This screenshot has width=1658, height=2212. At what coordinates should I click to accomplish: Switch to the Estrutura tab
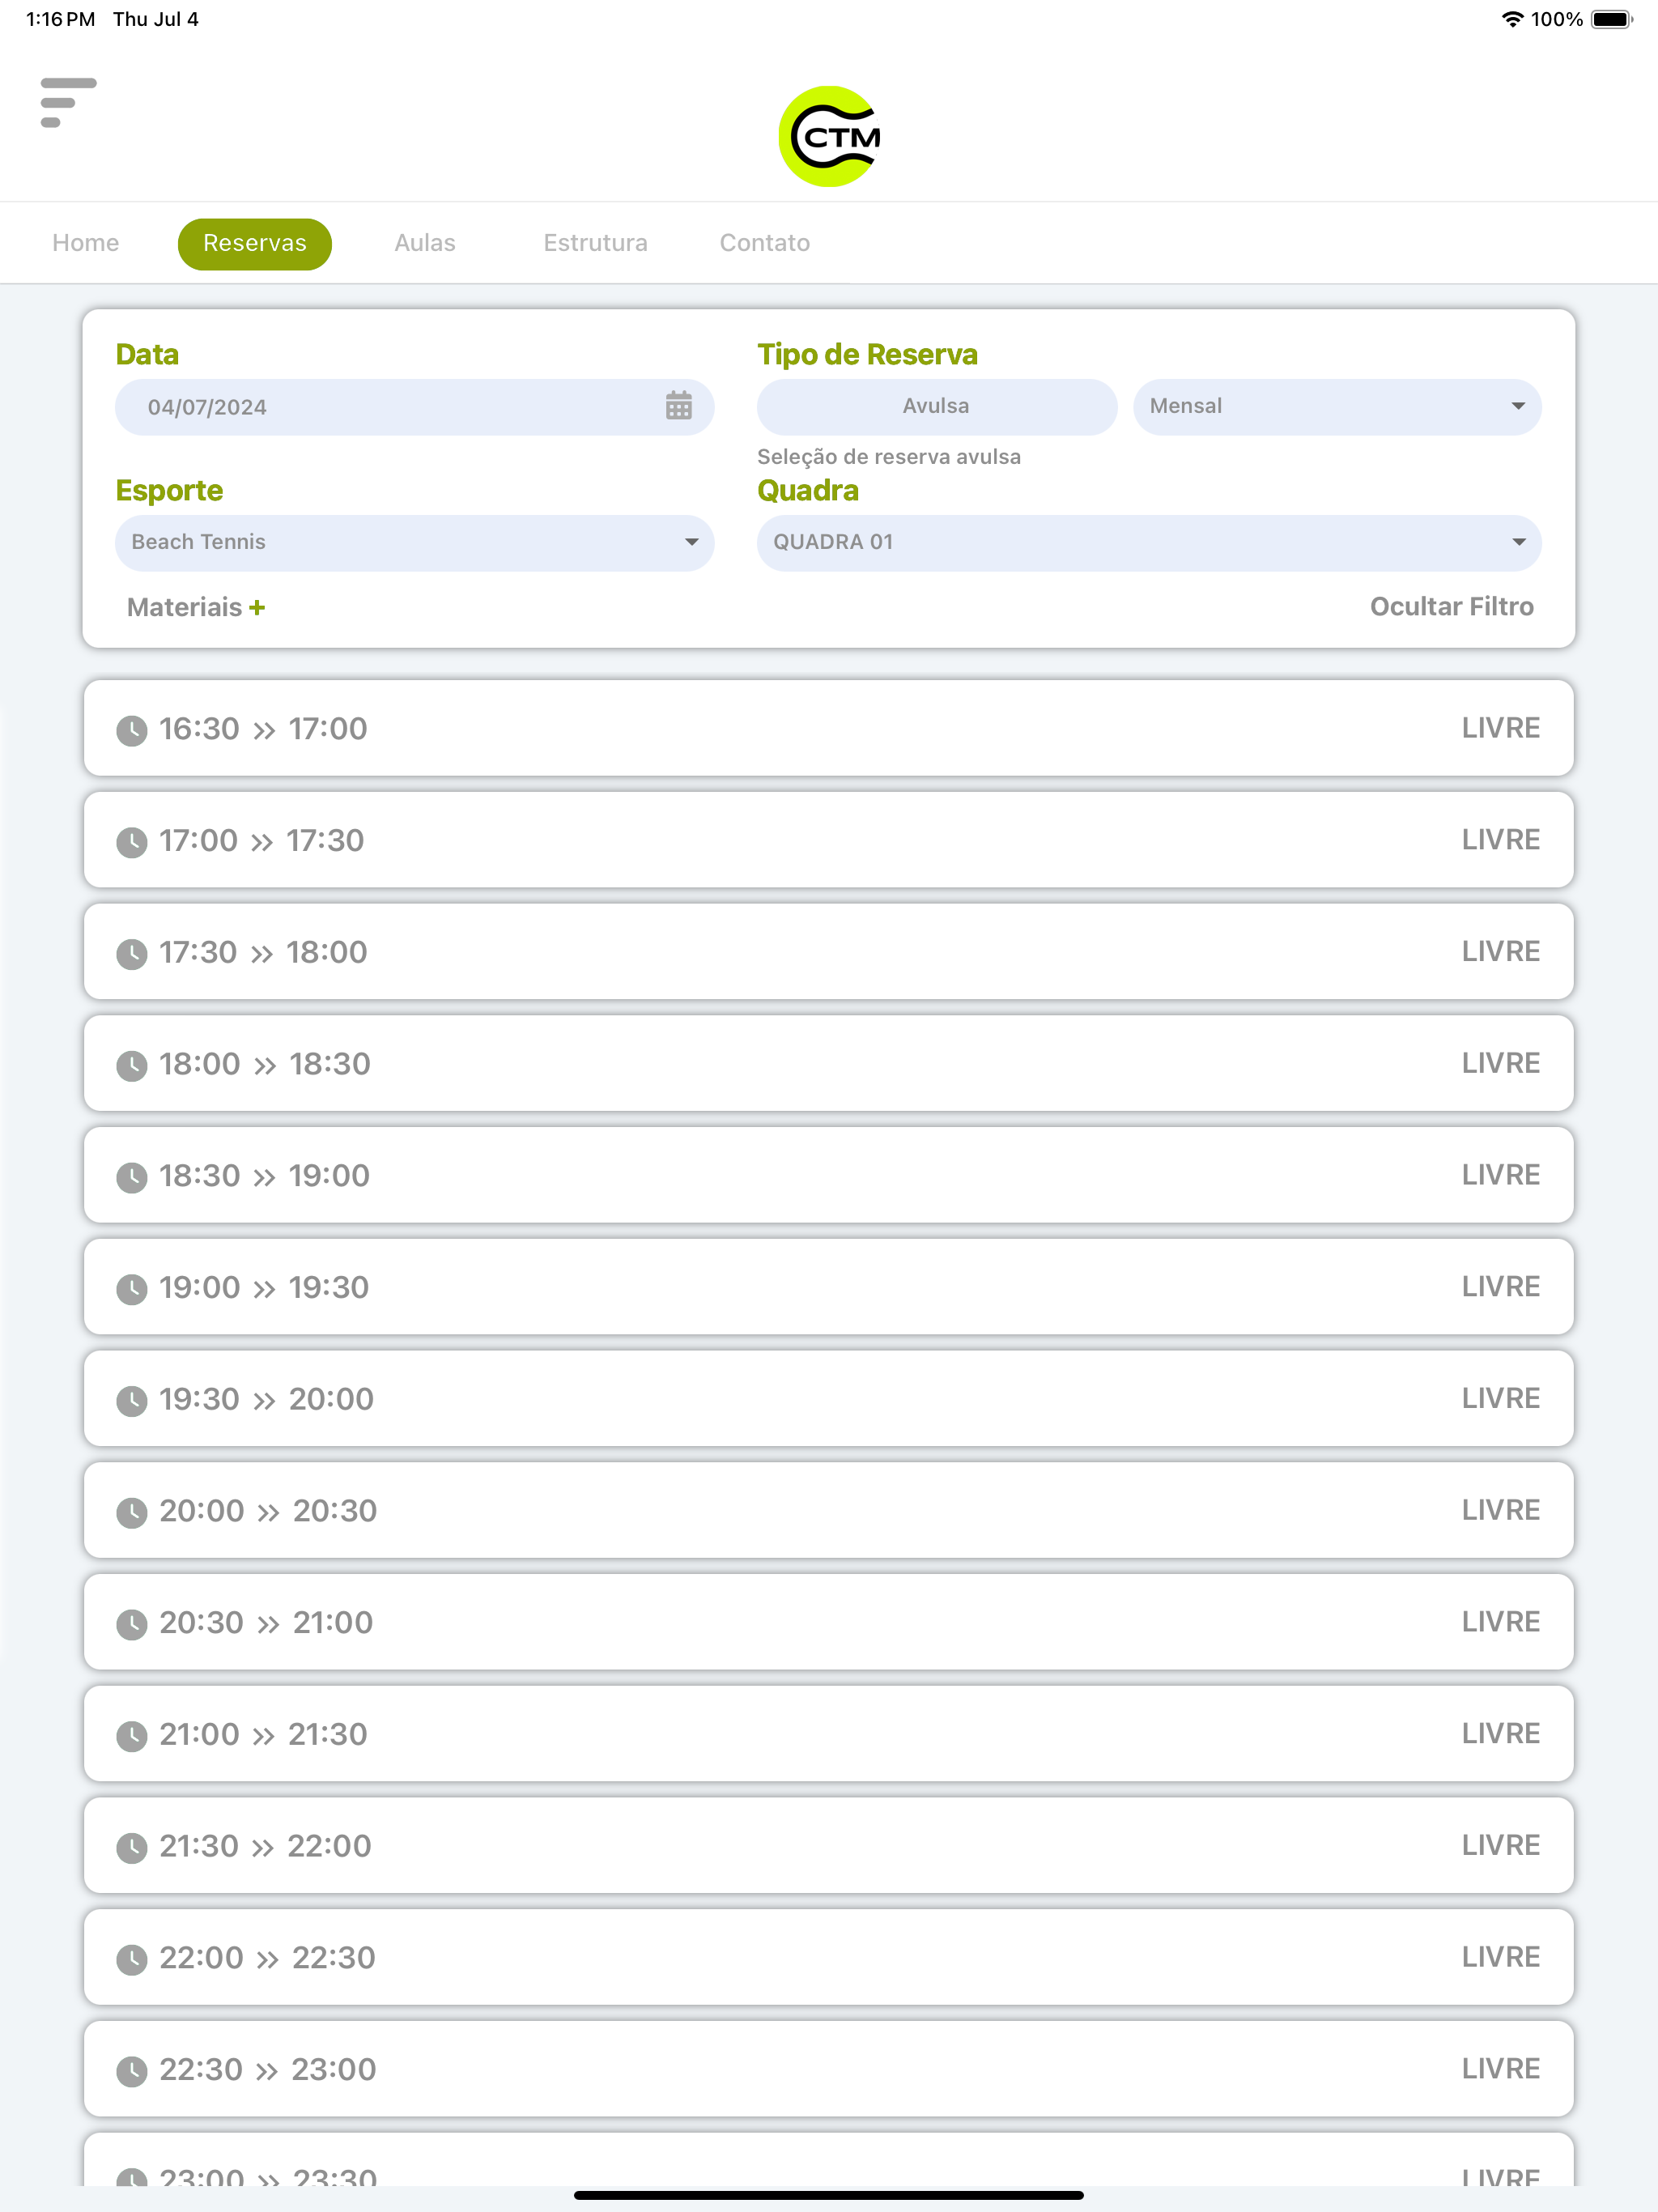point(595,243)
